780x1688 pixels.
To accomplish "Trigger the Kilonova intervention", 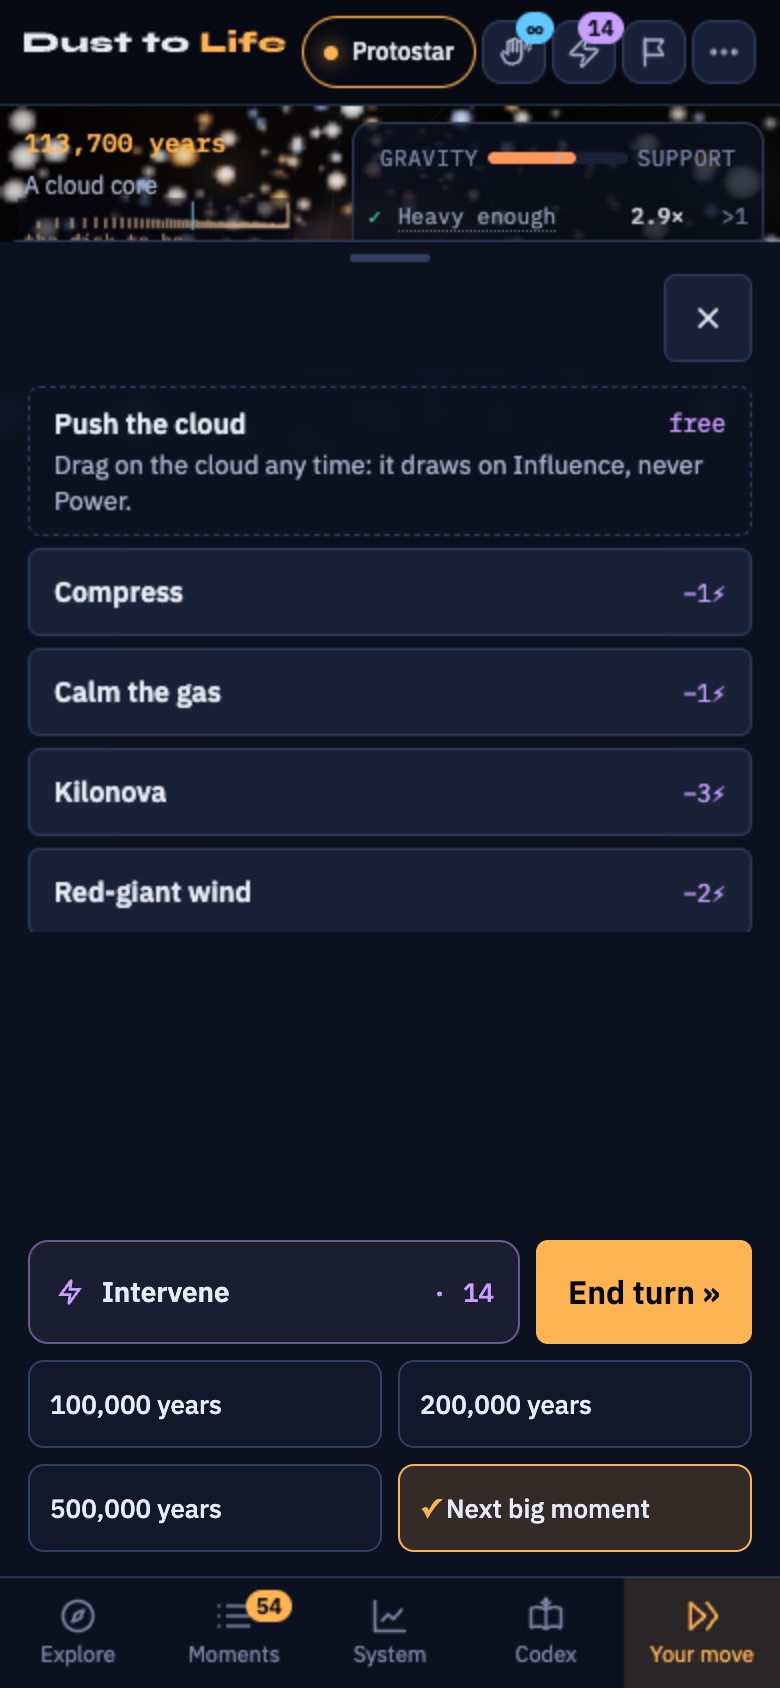I will pyautogui.click(x=390, y=792).
